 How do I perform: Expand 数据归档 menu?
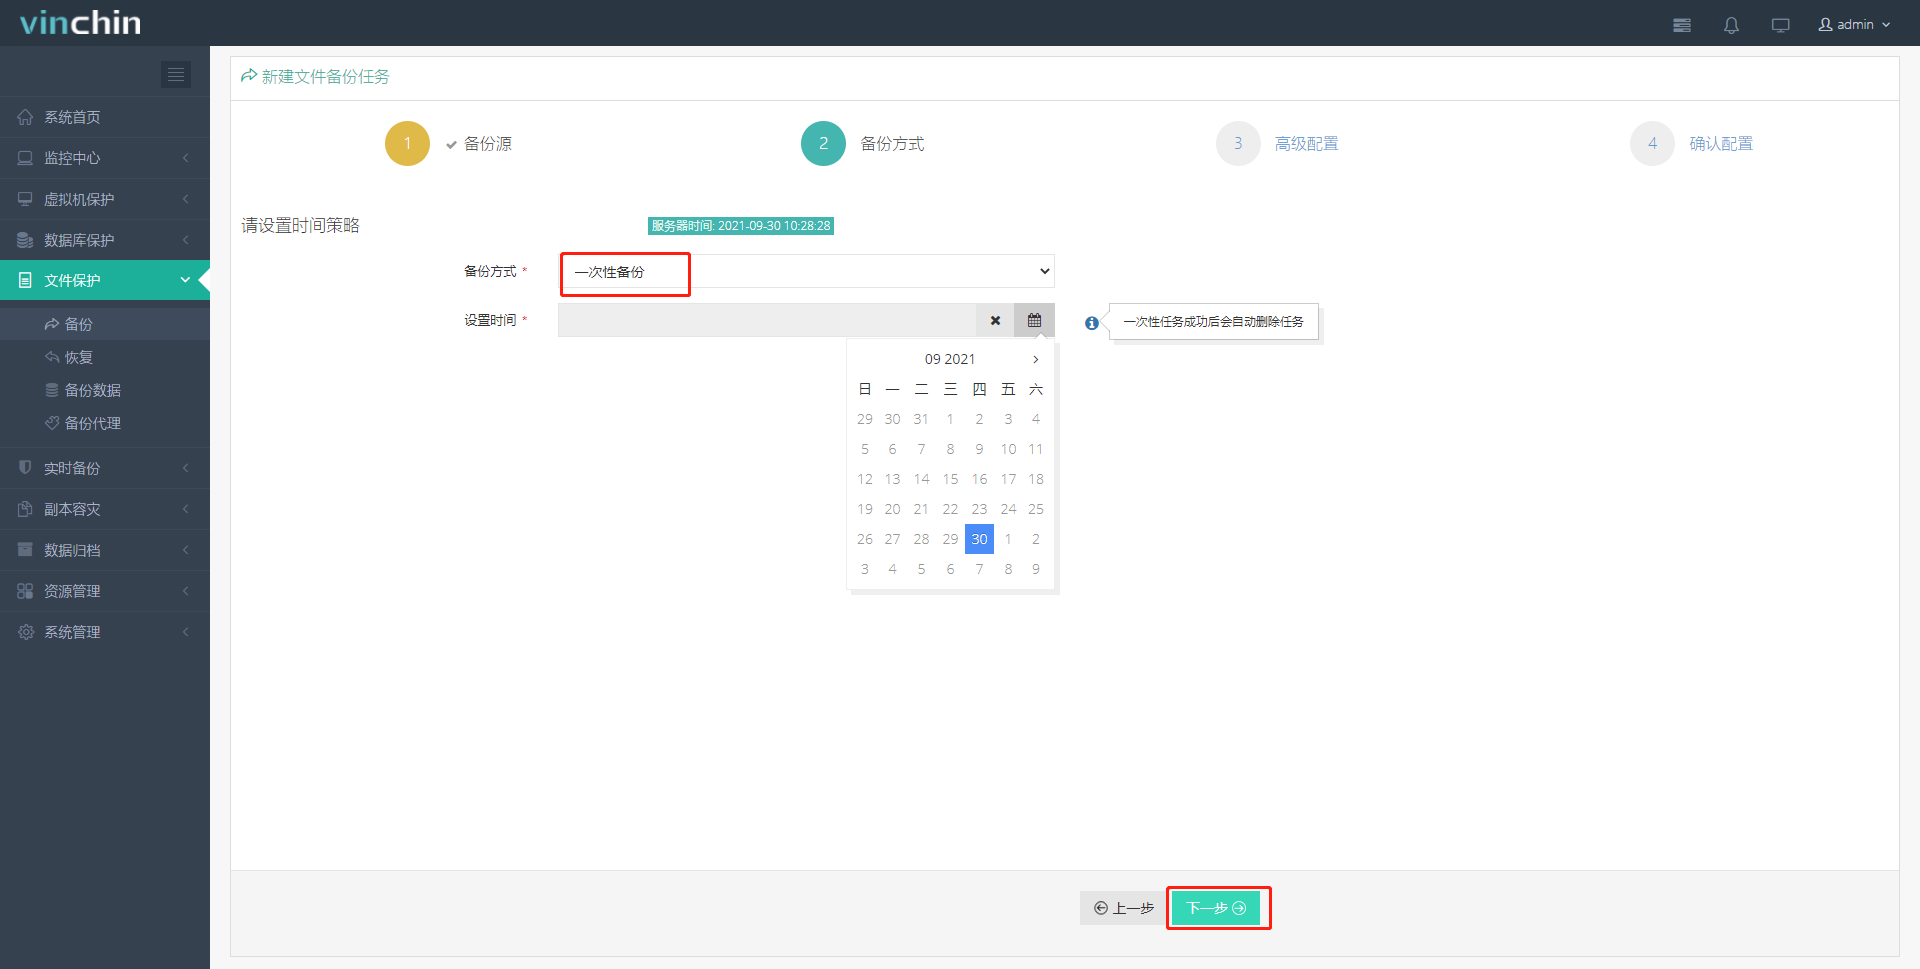point(105,550)
